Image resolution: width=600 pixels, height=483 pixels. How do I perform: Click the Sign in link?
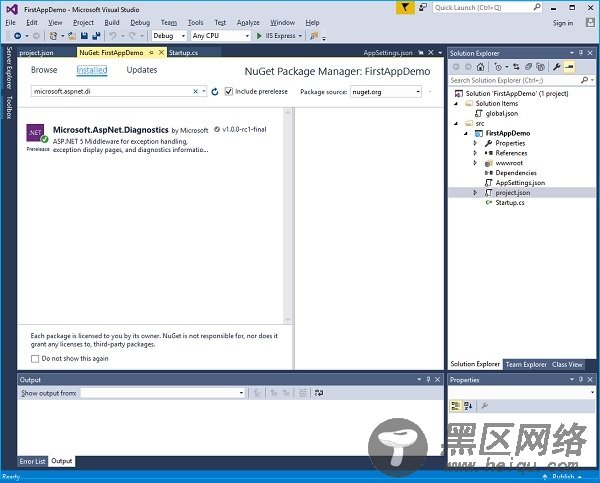tap(563, 23)
